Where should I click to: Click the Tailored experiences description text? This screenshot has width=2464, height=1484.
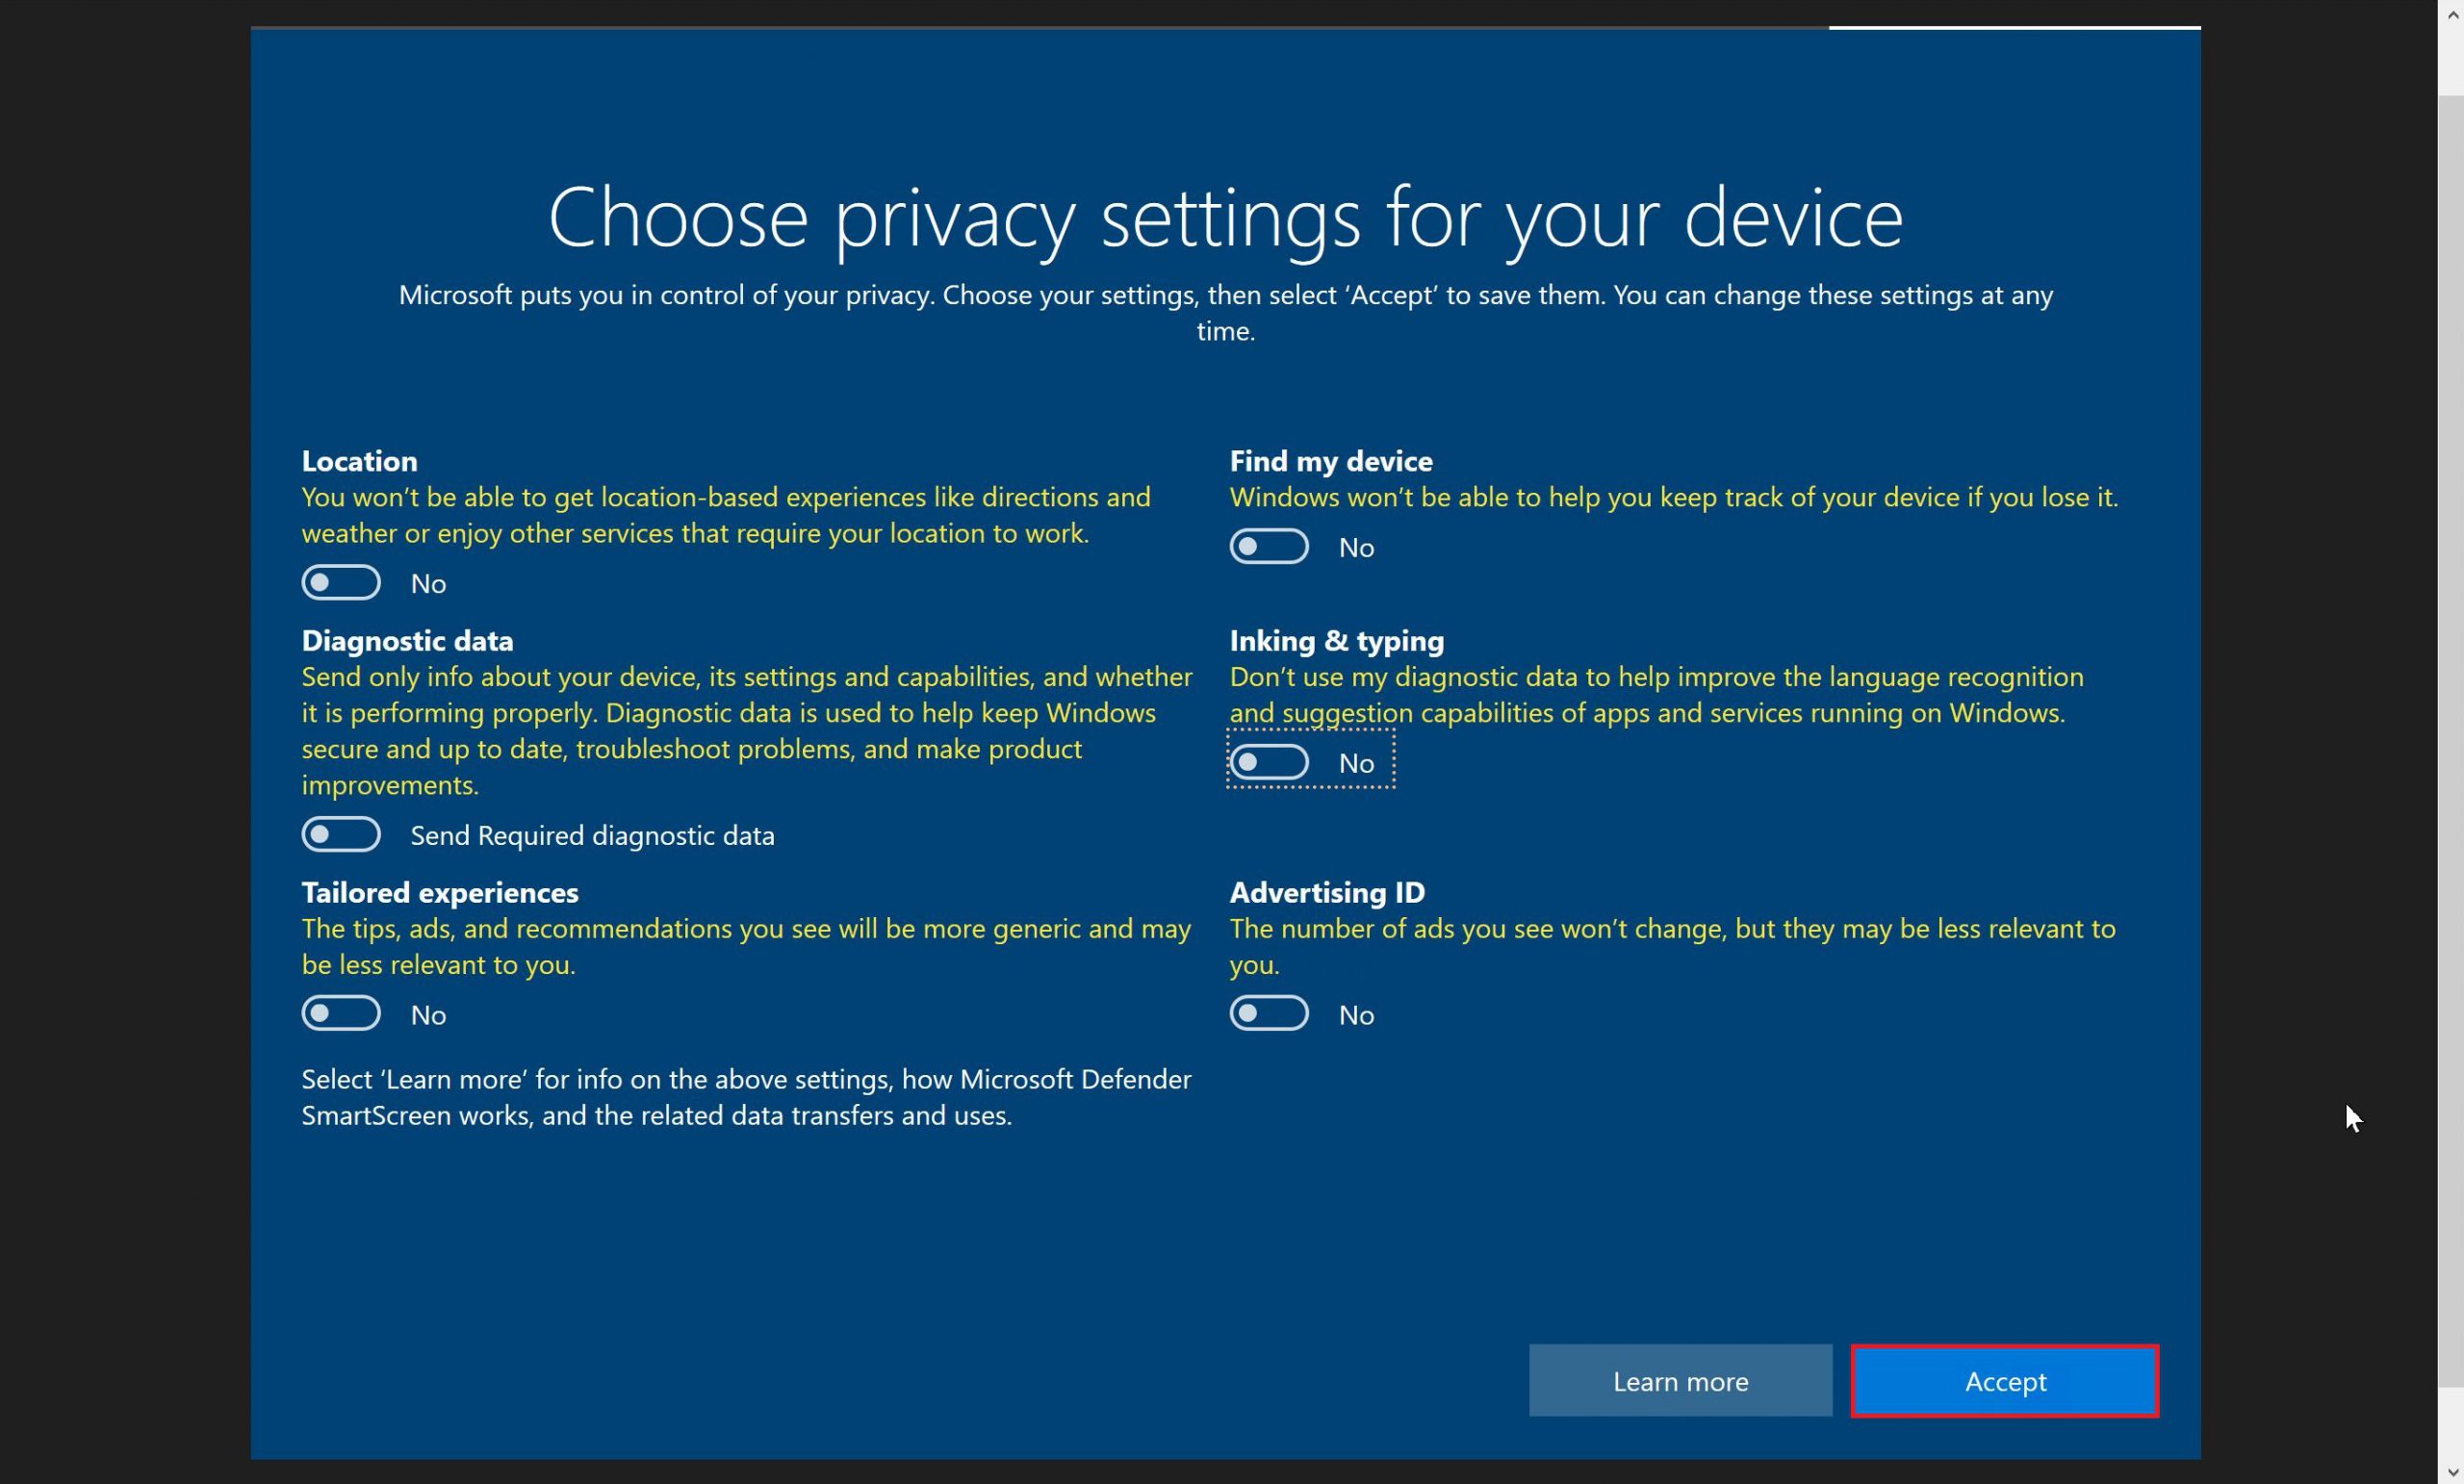746,946
